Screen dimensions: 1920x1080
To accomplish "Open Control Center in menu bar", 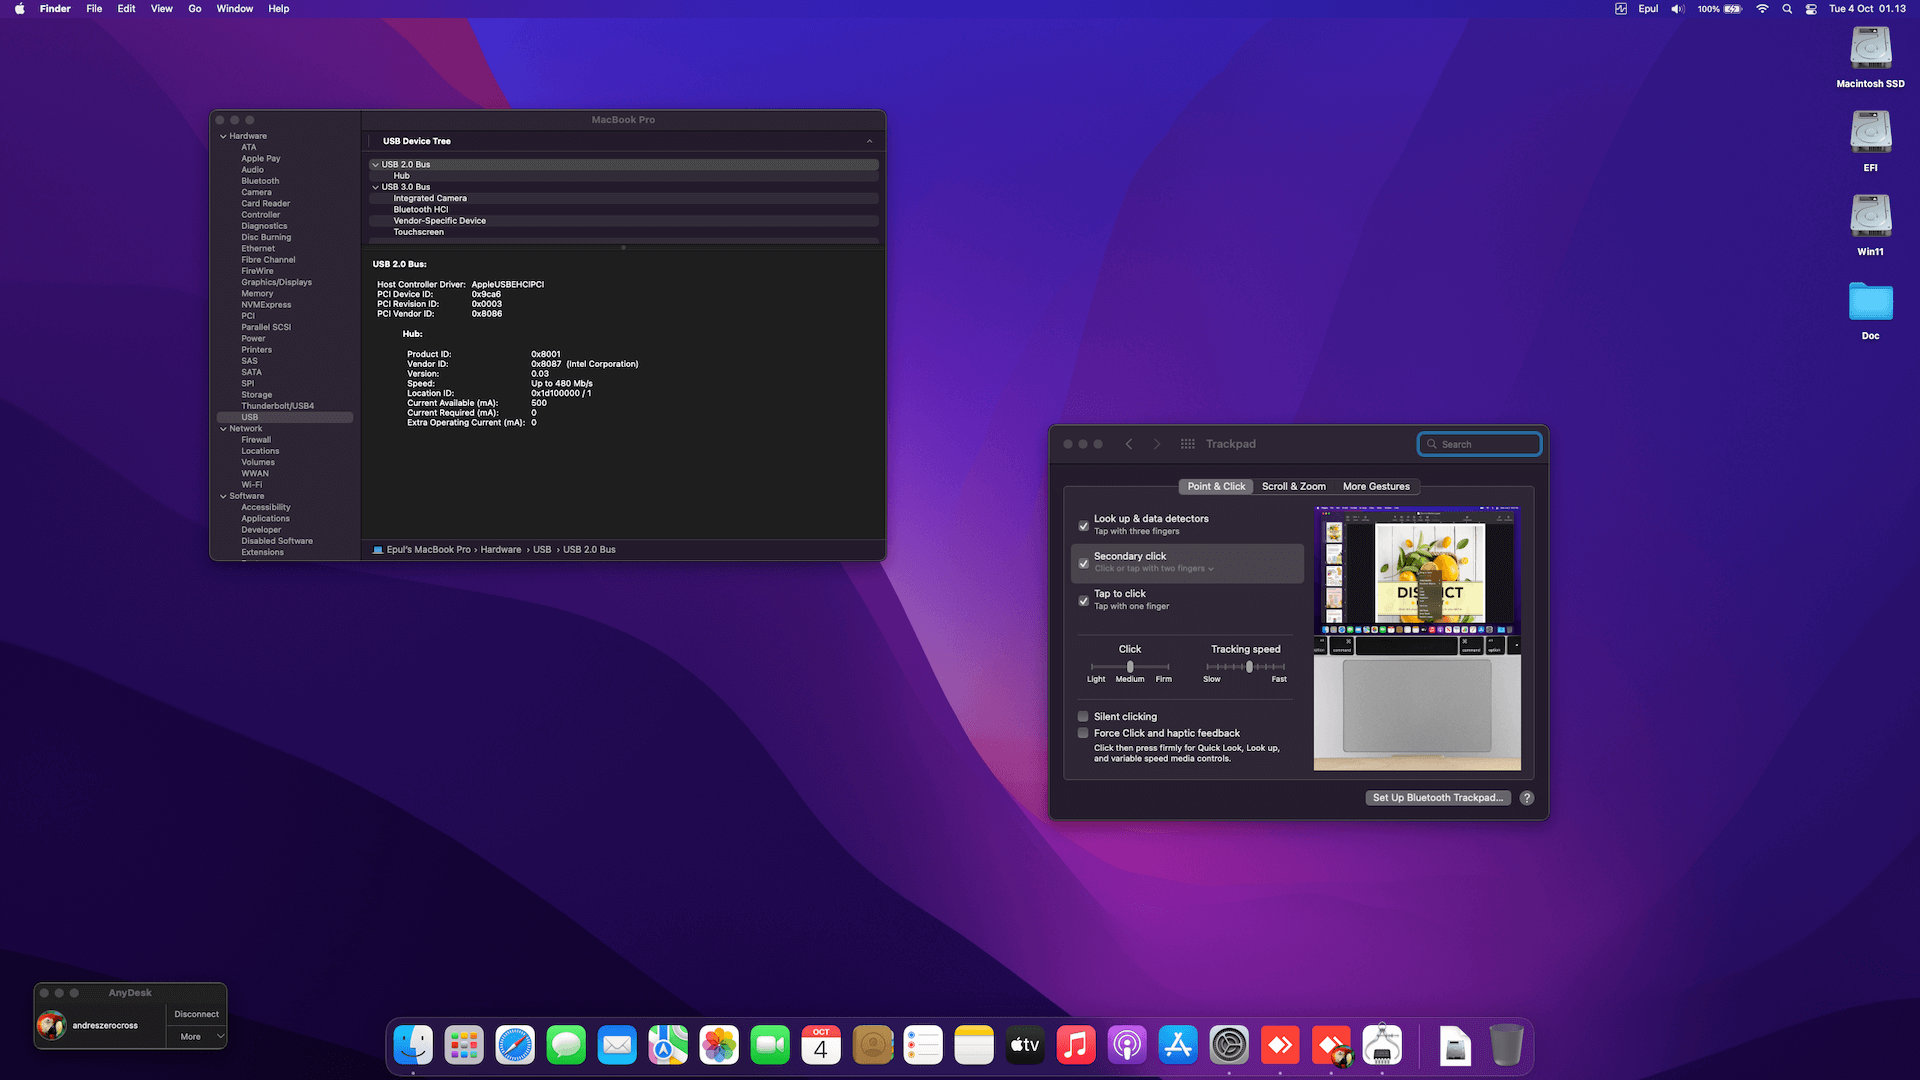I will (1811, 9).
